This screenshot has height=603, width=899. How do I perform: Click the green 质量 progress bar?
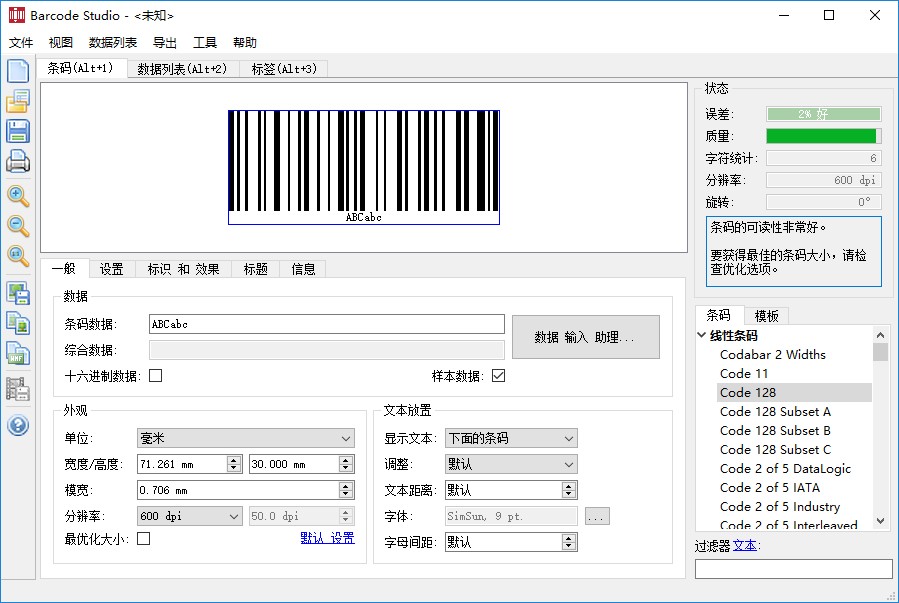(x=824, y=135)
